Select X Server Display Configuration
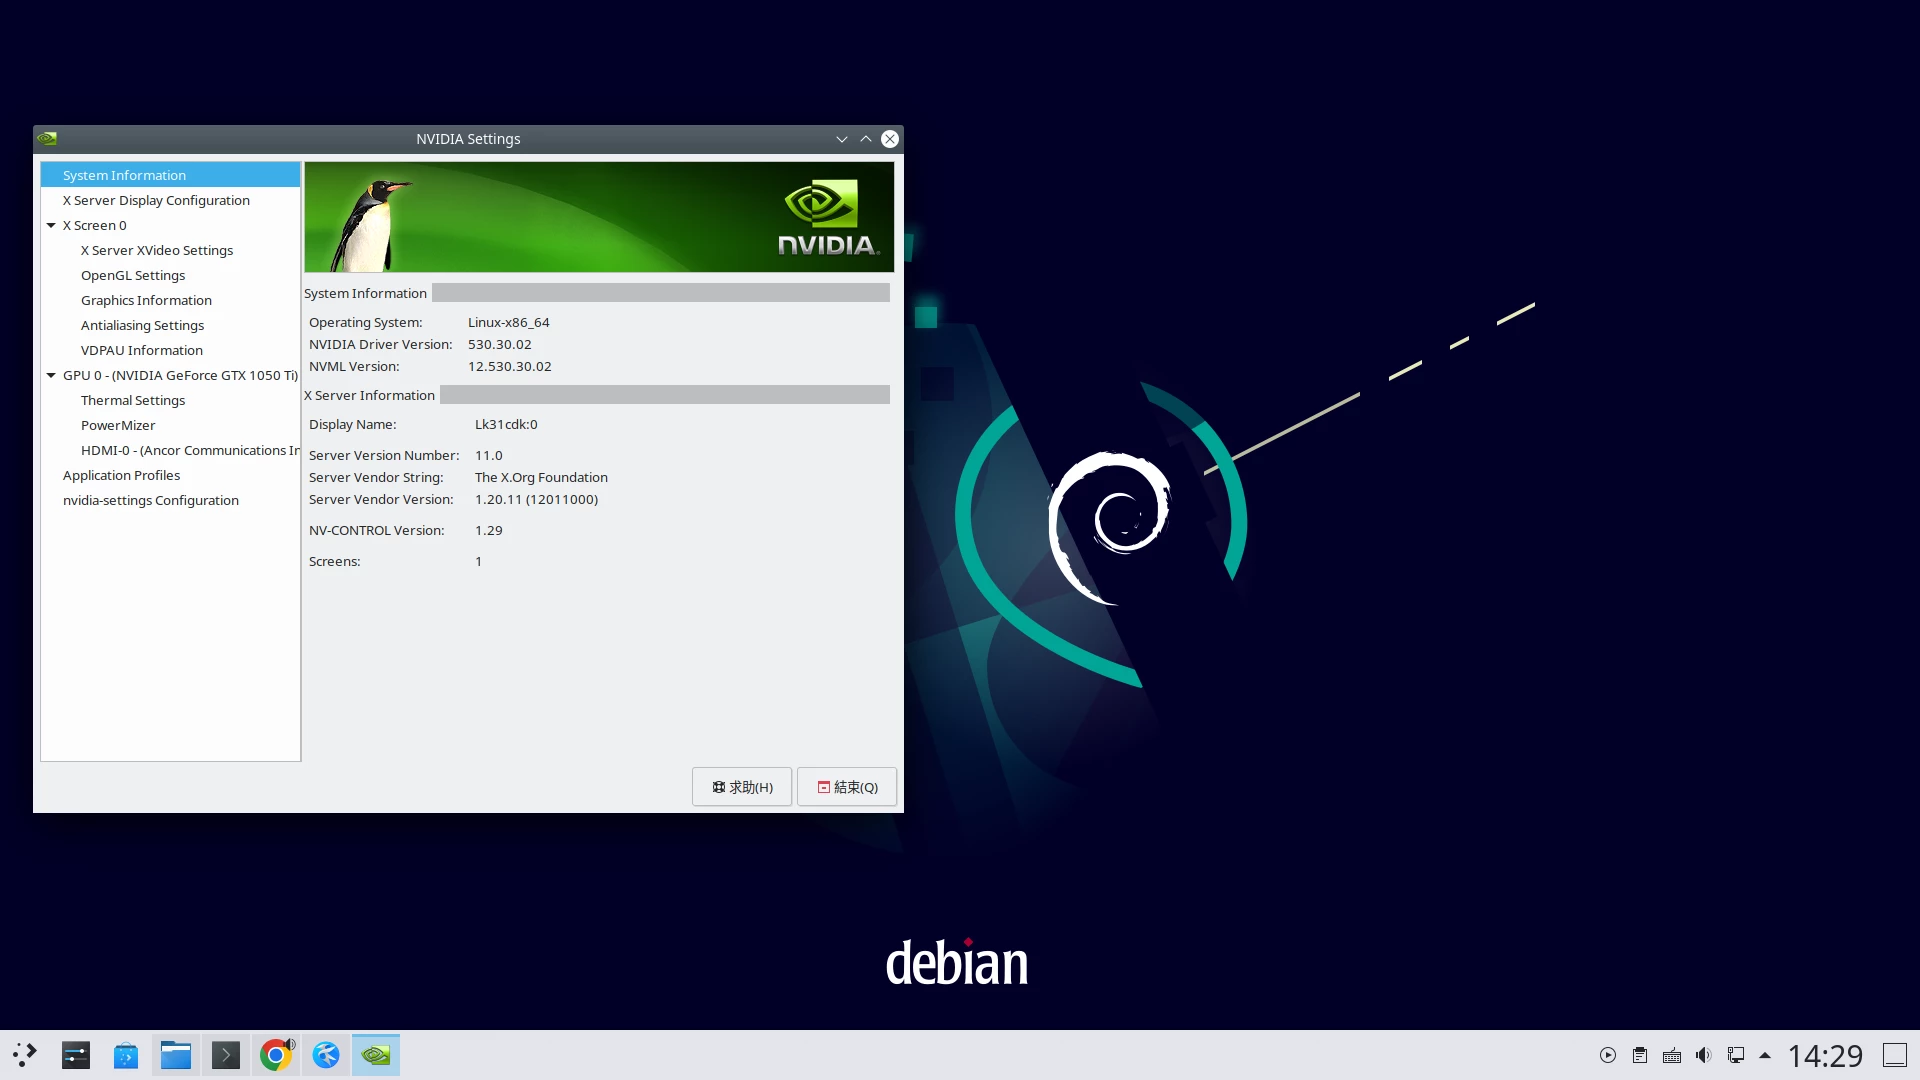The height and width of the screenshot is (1080, 1920). pos(156,200)
